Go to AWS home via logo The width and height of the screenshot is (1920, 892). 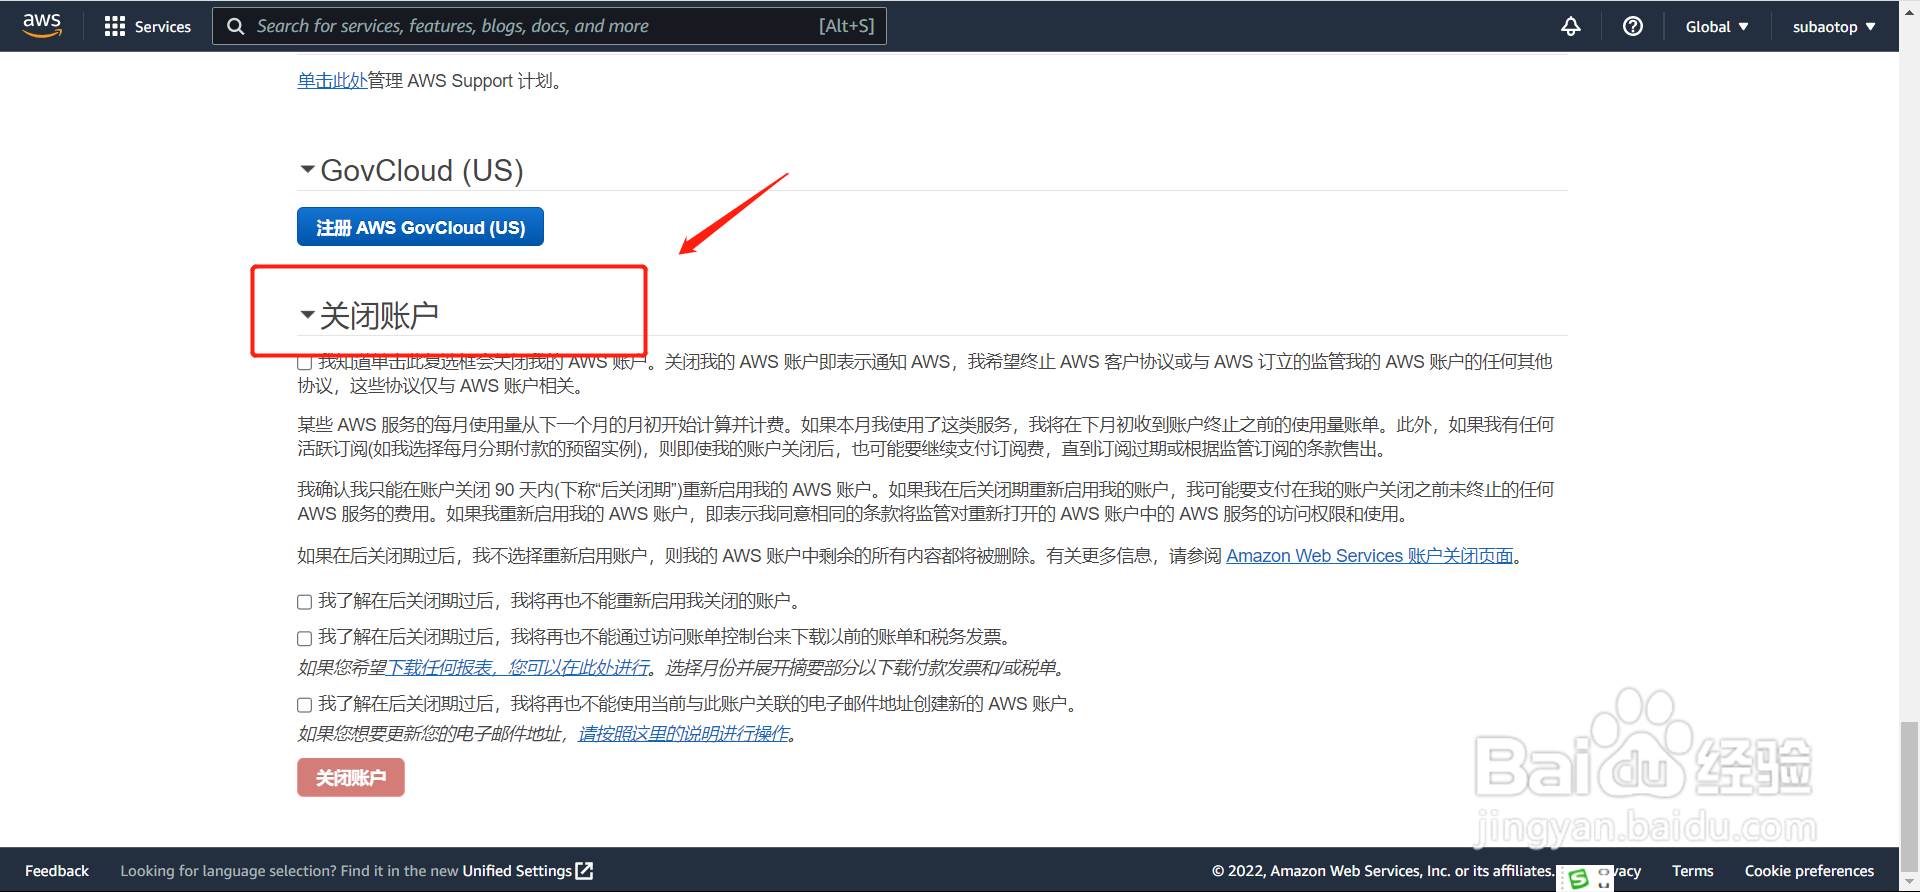coord(42,26)
